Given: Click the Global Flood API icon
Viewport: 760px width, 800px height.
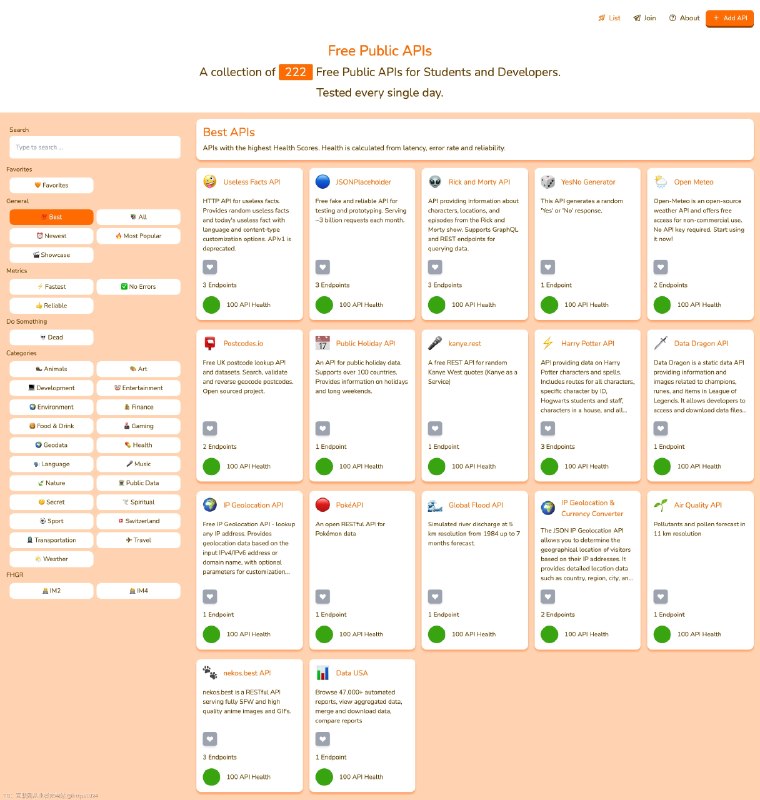Looking at the screenshot, I should coord(435,506).
